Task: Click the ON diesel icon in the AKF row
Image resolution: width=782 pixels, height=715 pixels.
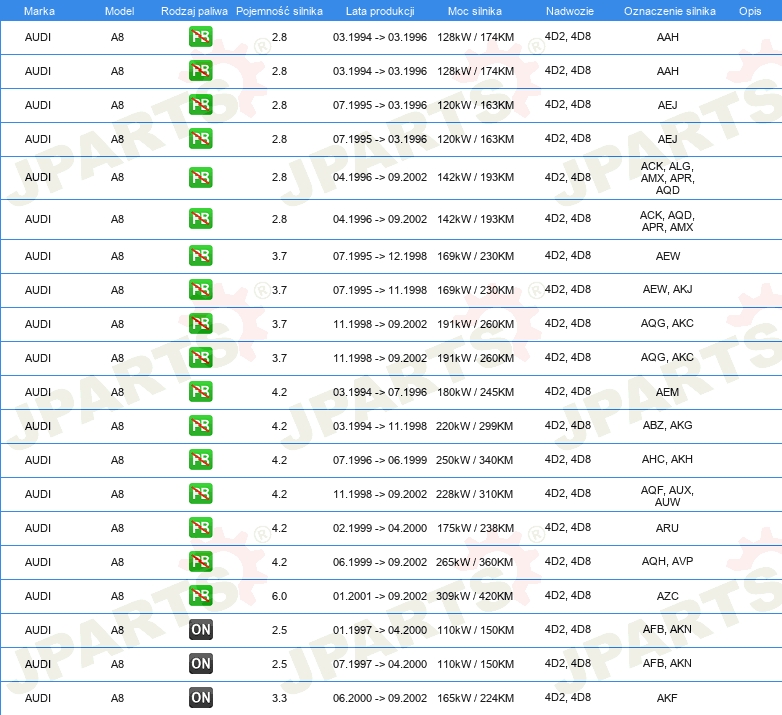Action: point(200,697)
